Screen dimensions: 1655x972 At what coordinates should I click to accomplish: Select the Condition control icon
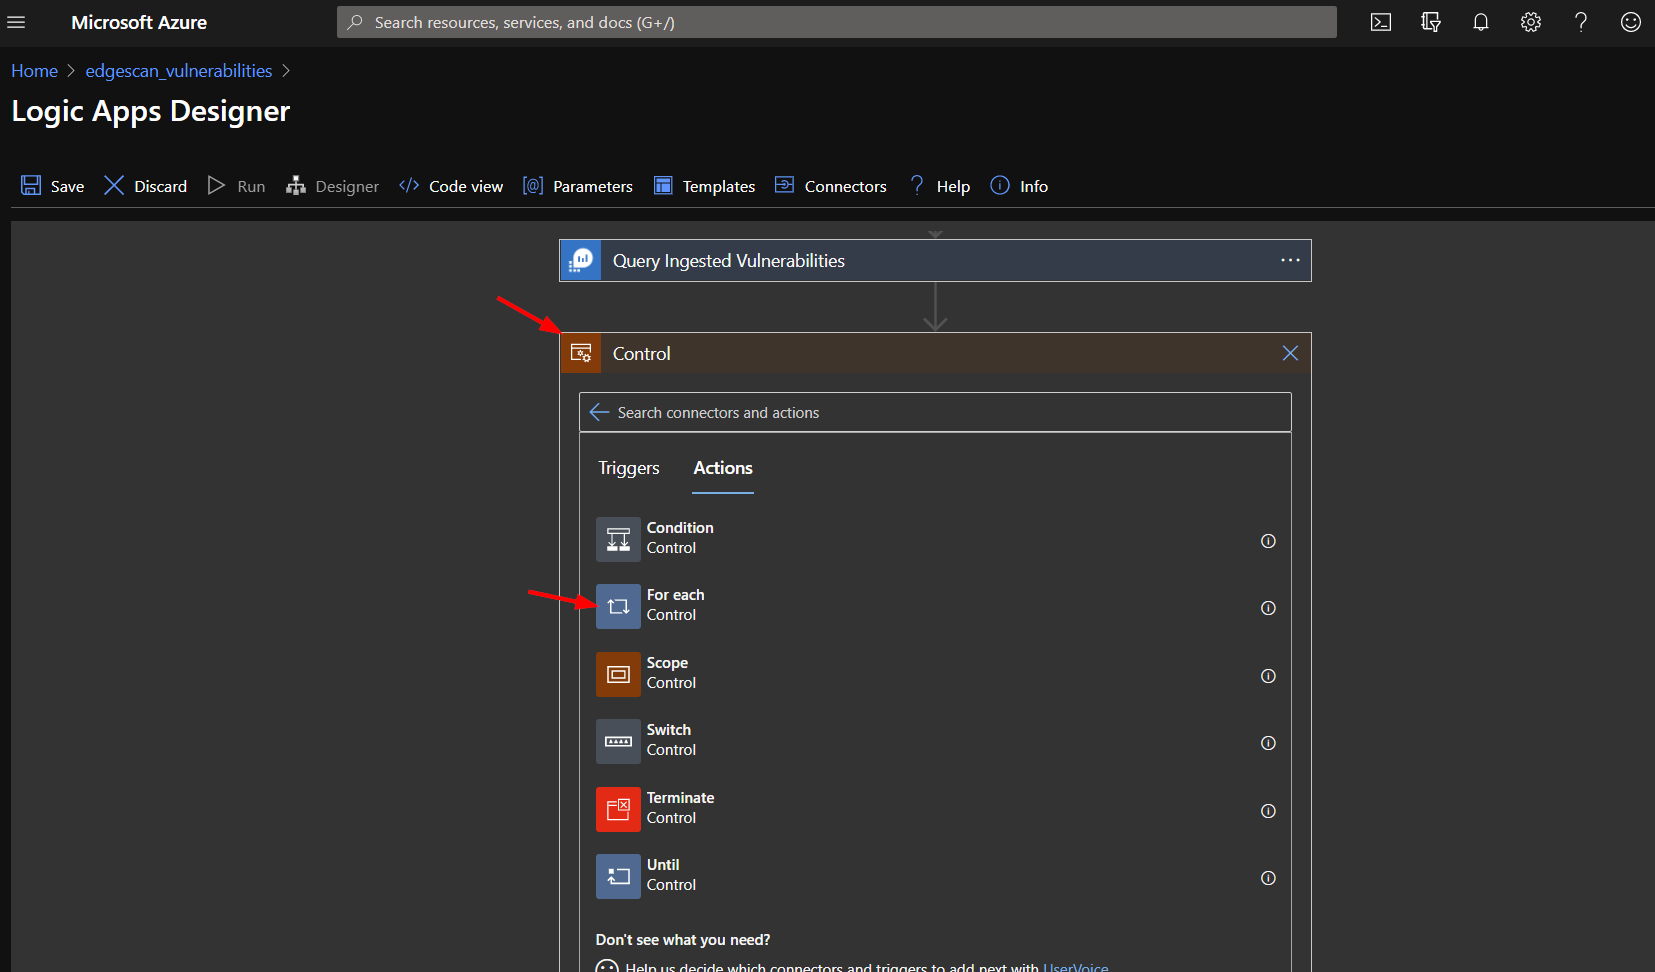(618, 539)
